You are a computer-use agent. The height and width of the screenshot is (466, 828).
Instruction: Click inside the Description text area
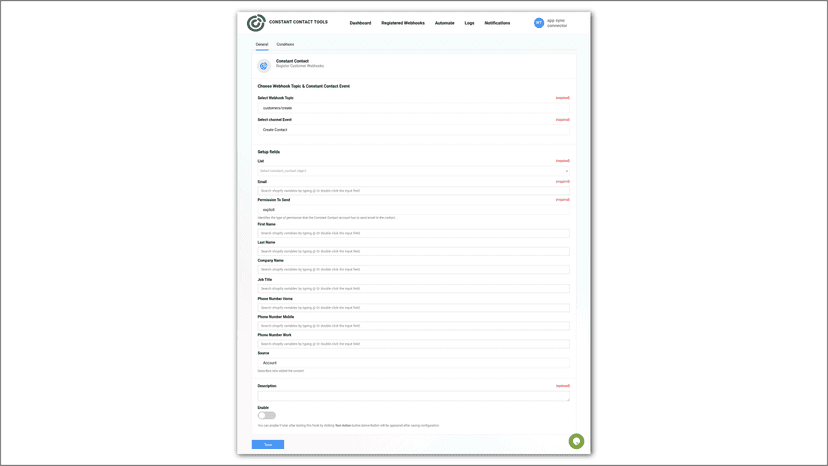point(413,396)
